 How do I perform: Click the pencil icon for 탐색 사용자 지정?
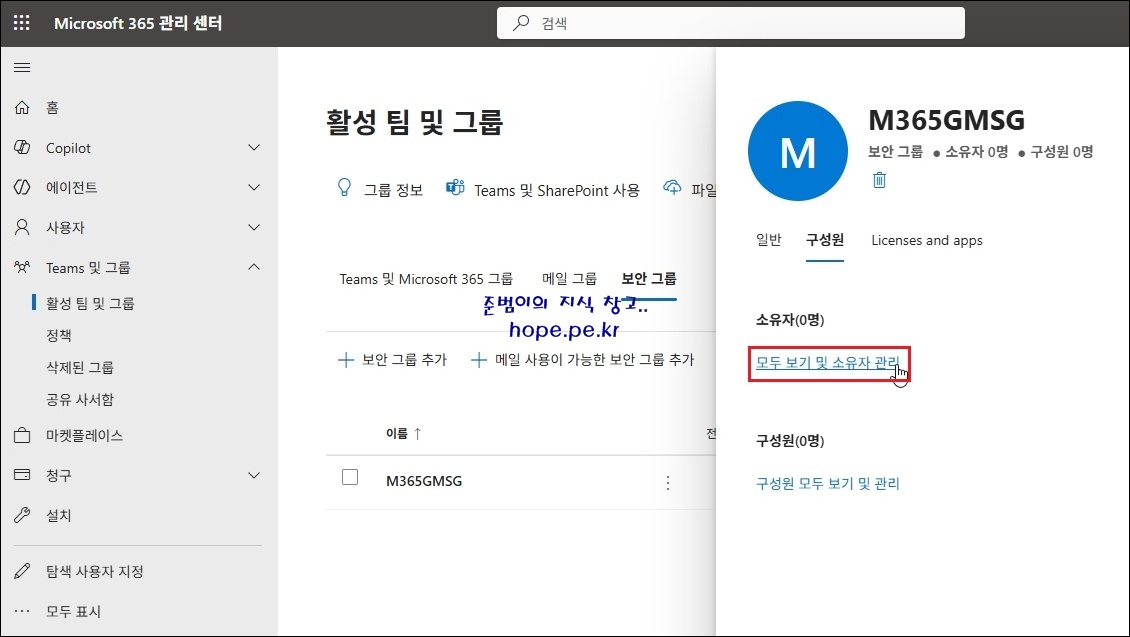[x=22, y=571]
